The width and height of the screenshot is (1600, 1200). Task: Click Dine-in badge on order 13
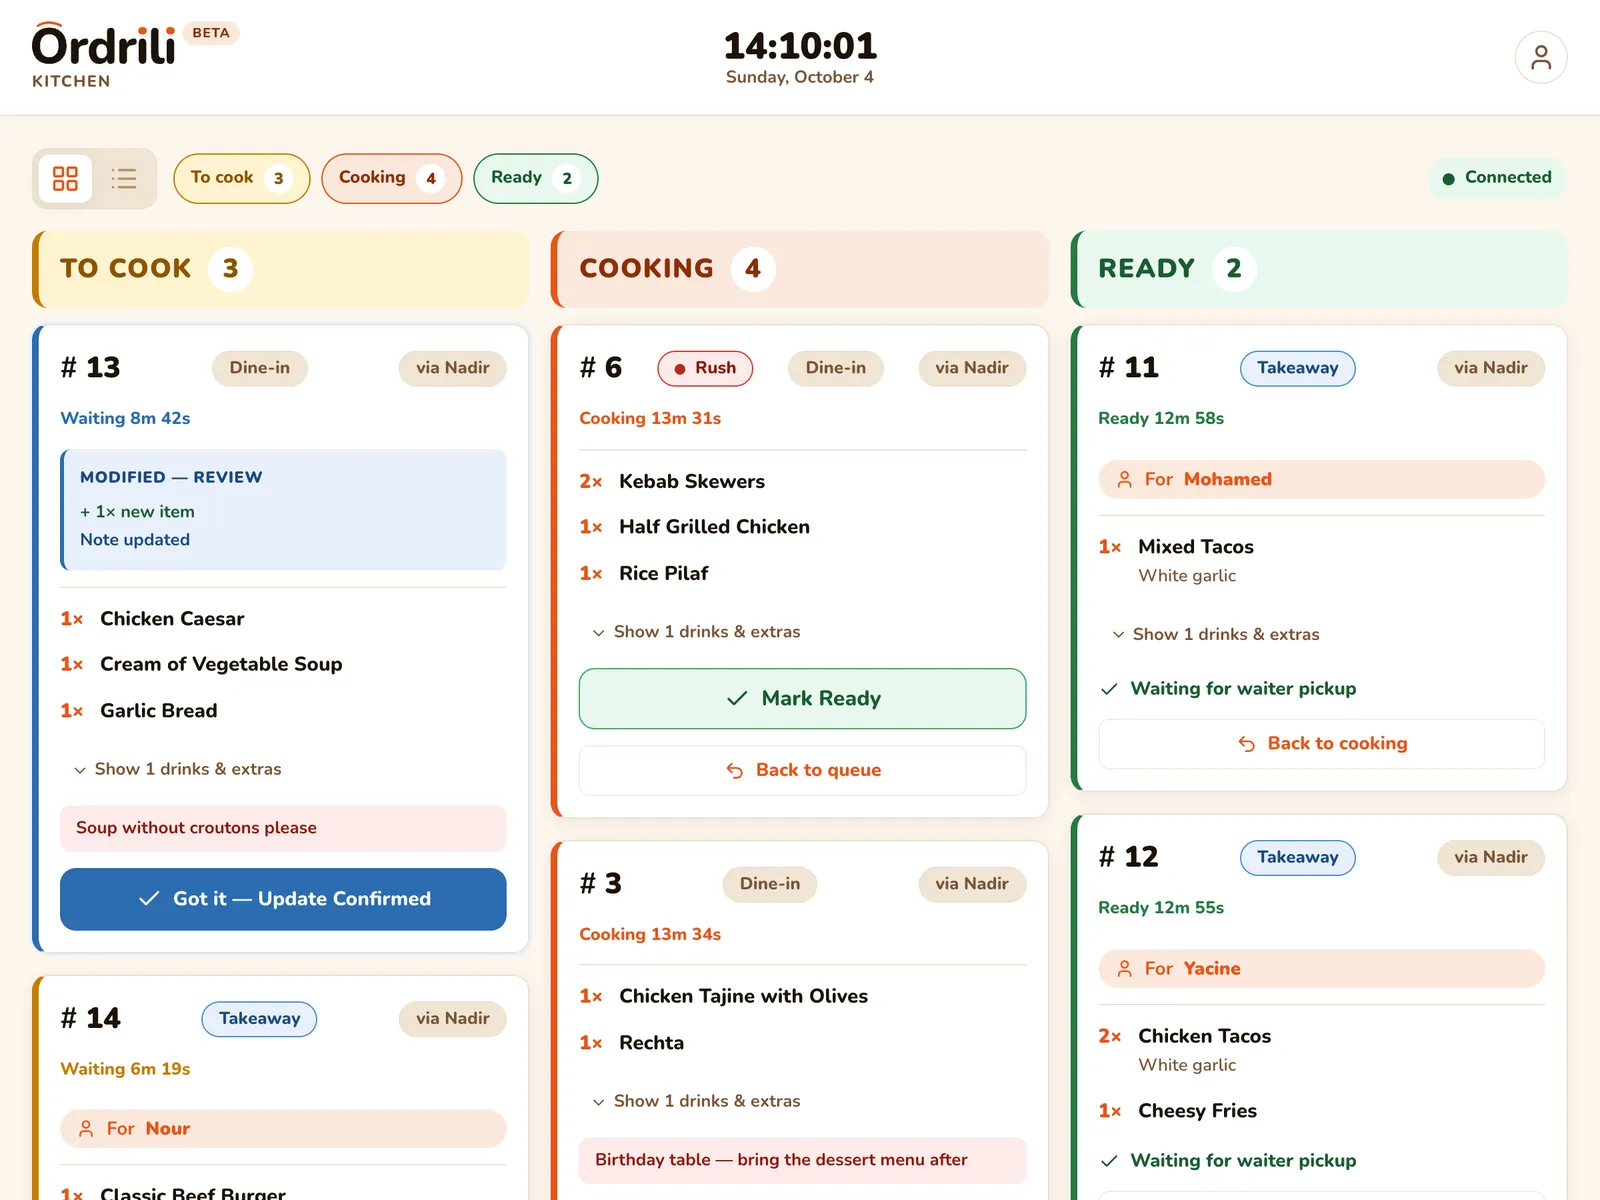click(x=259, y=368)
